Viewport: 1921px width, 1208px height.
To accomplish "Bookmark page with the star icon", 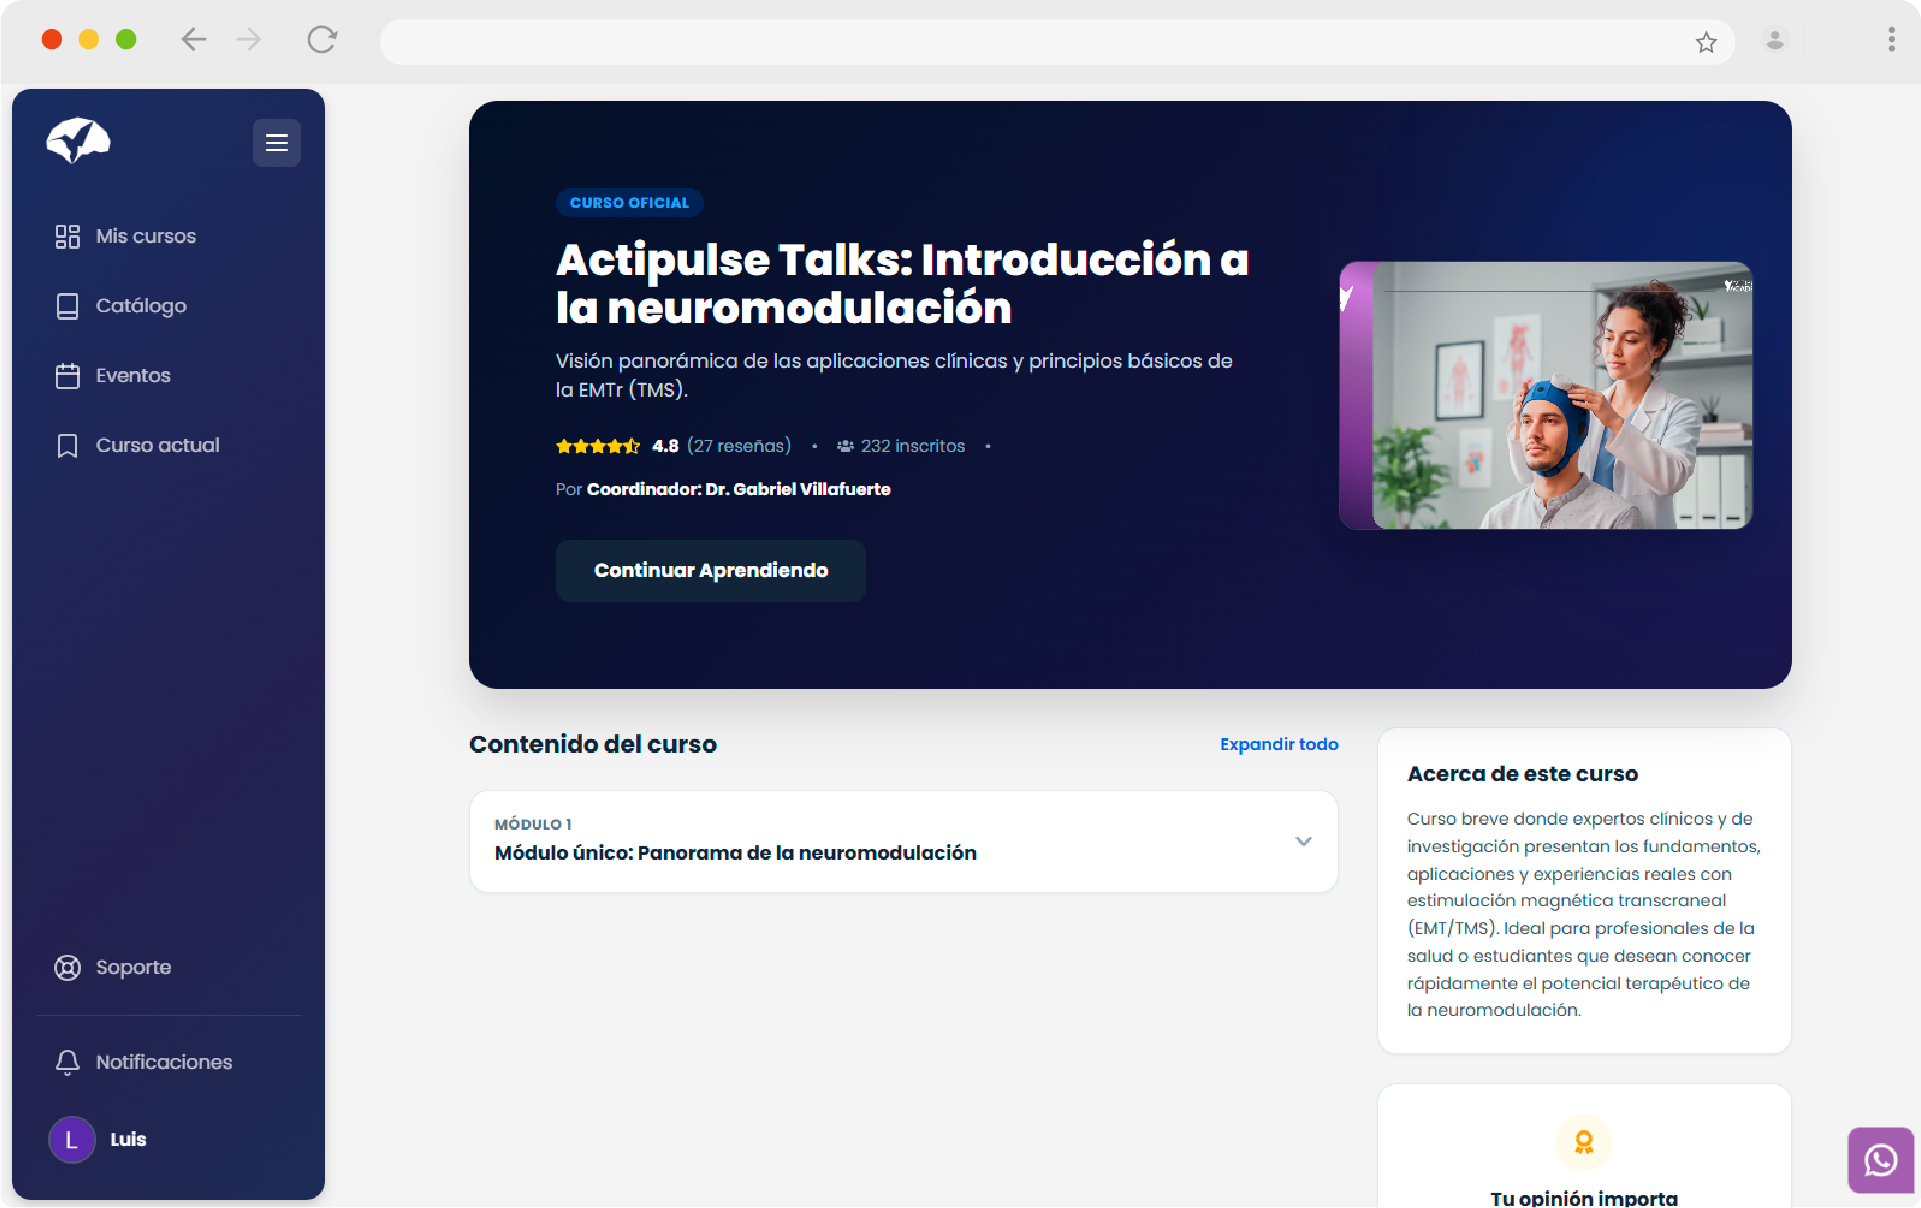I will [1706, 42].
